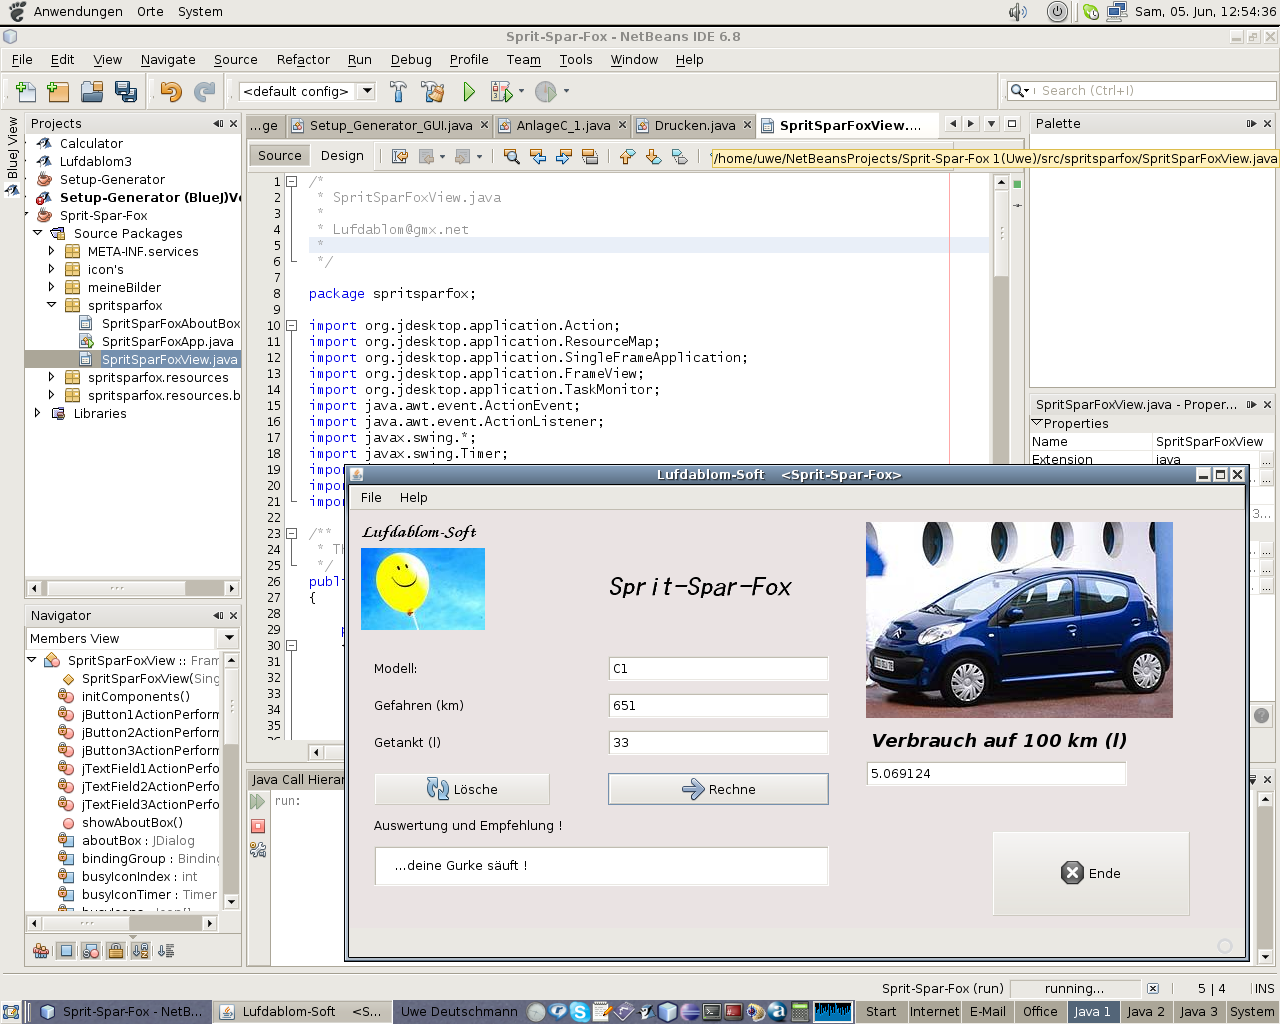Image resolution: width=1280 pixels, height=1024 pixels.
Task: Open the Tools menu in NetBeans
Action: click(x=576, y=59)
